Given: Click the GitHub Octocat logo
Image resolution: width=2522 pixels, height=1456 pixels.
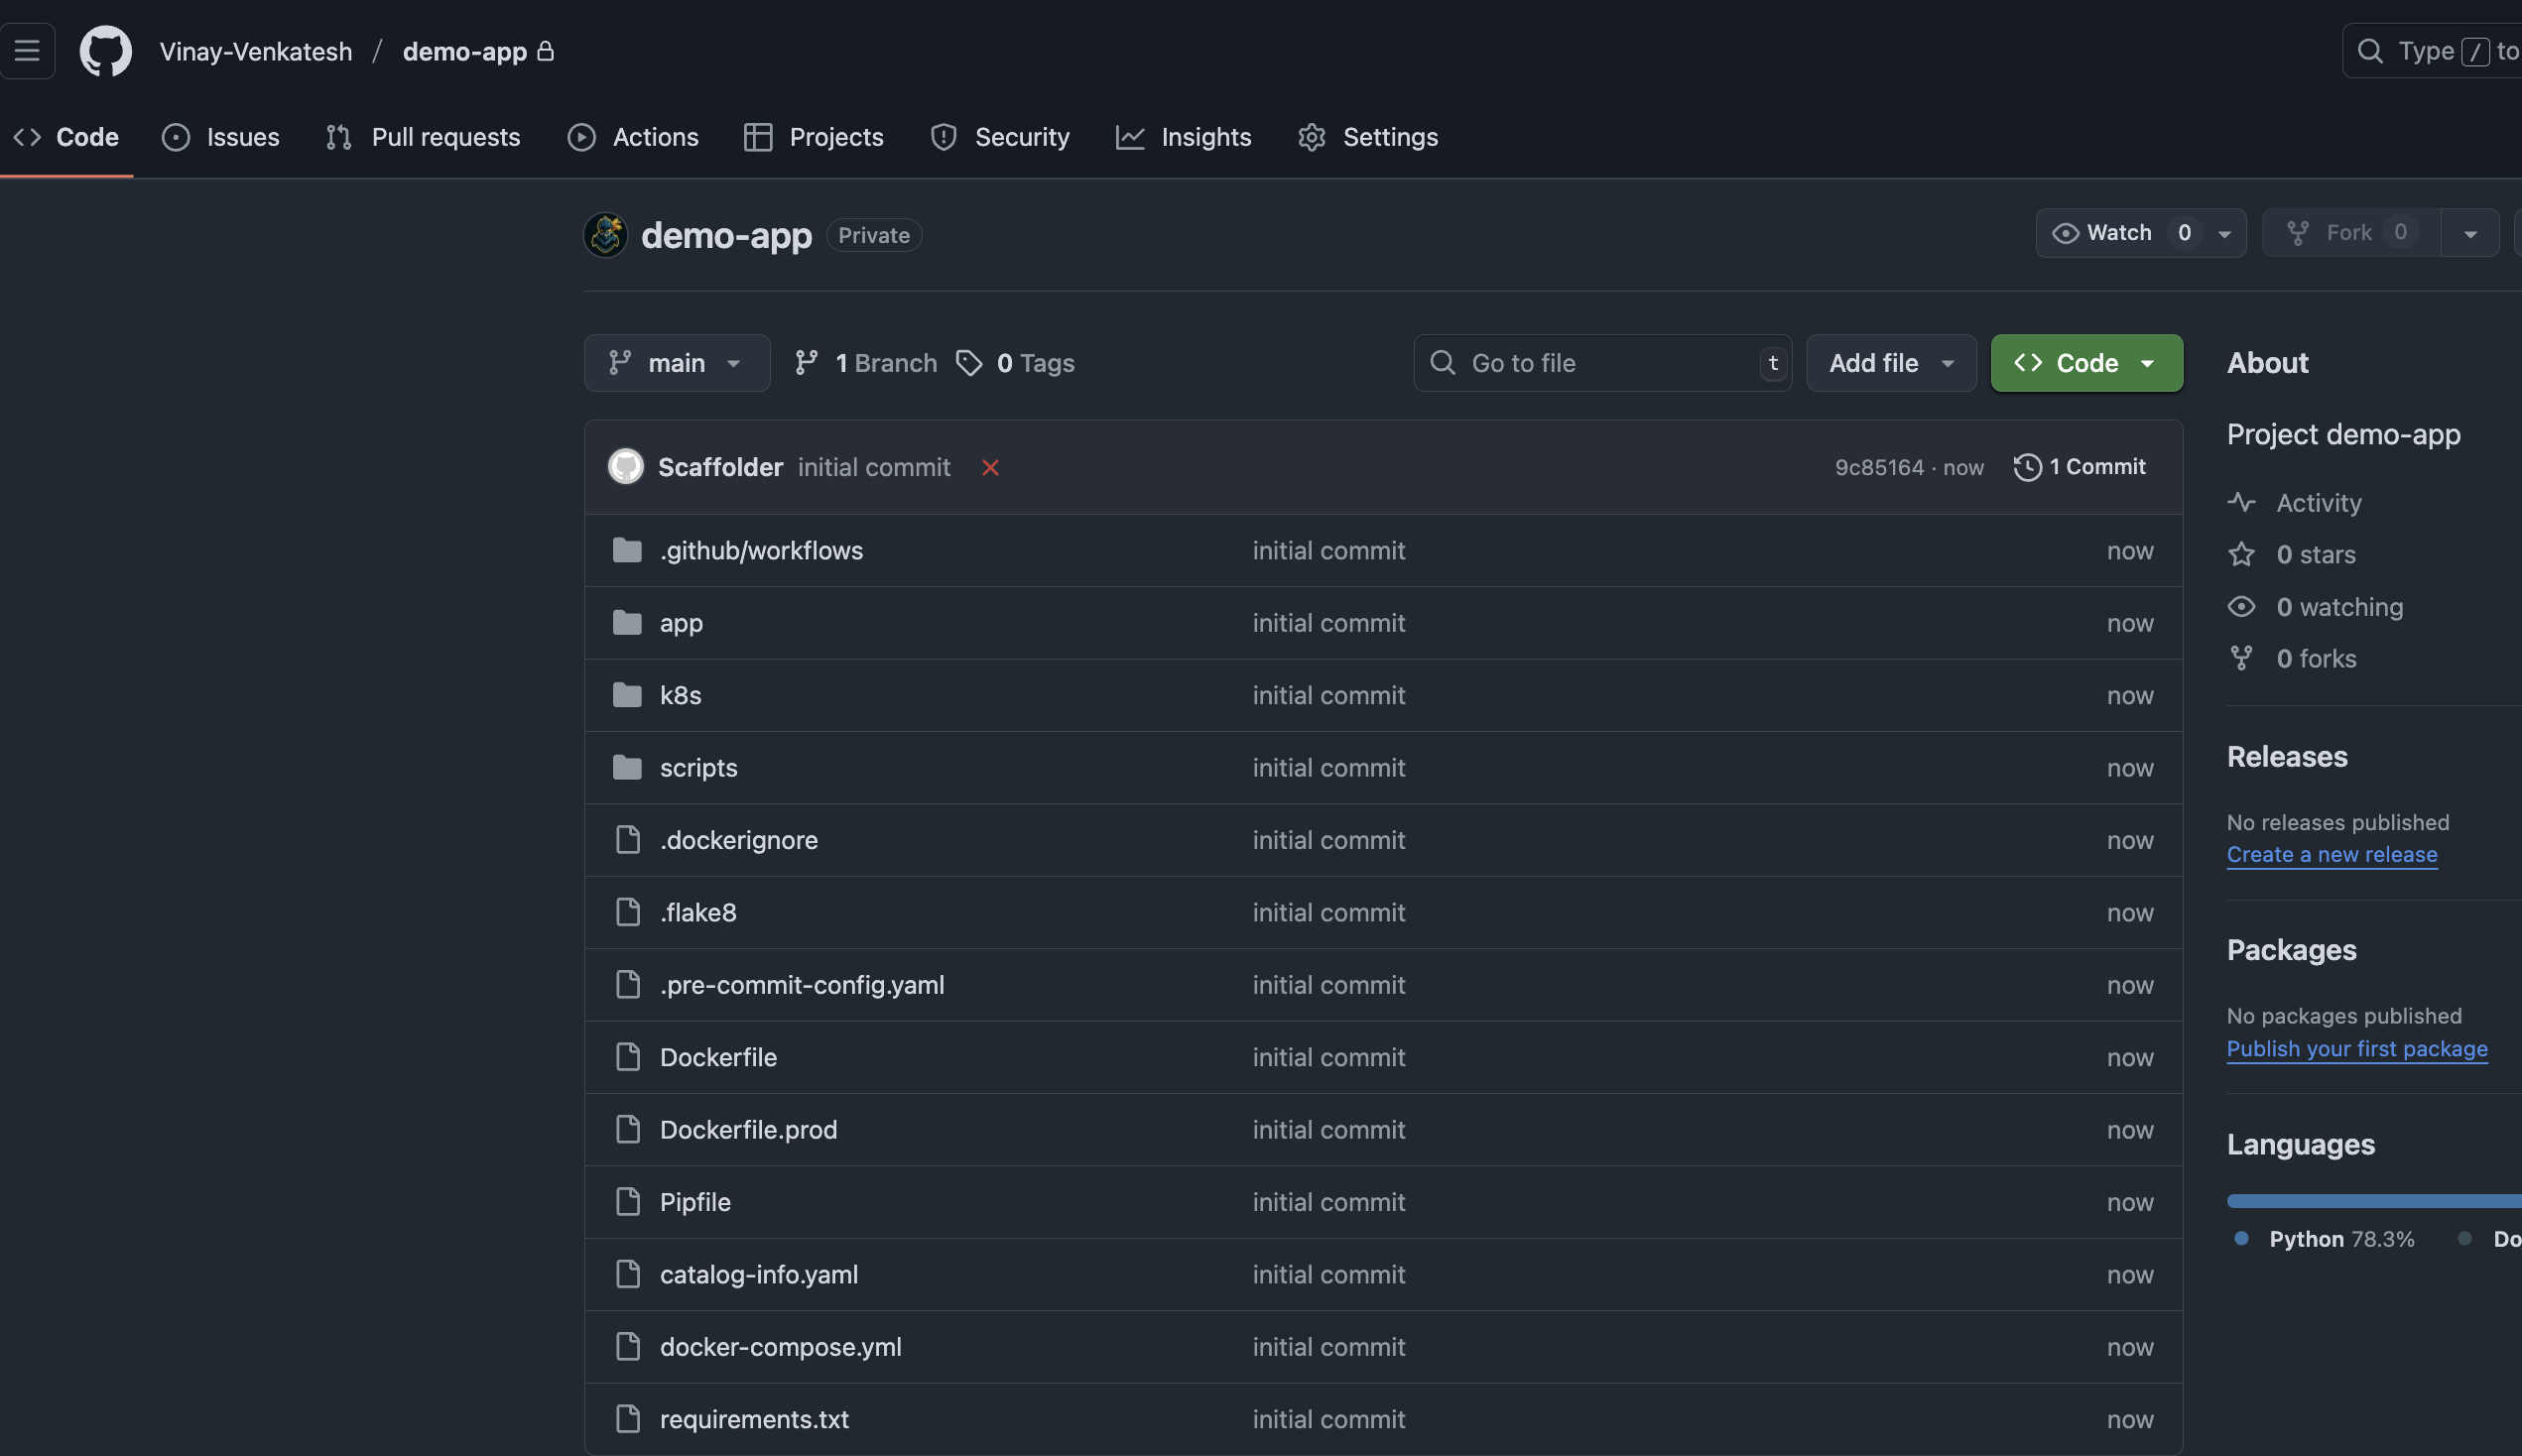Looking at the screenshot, I should coord(105,51).
